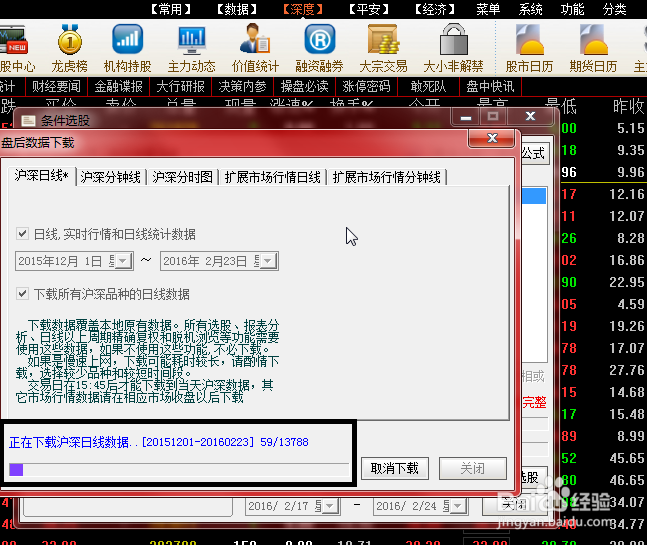Screen dimensions: 647x545
Task: Close the 盘后数据下载 dialog with X
Action: (492, 138)
